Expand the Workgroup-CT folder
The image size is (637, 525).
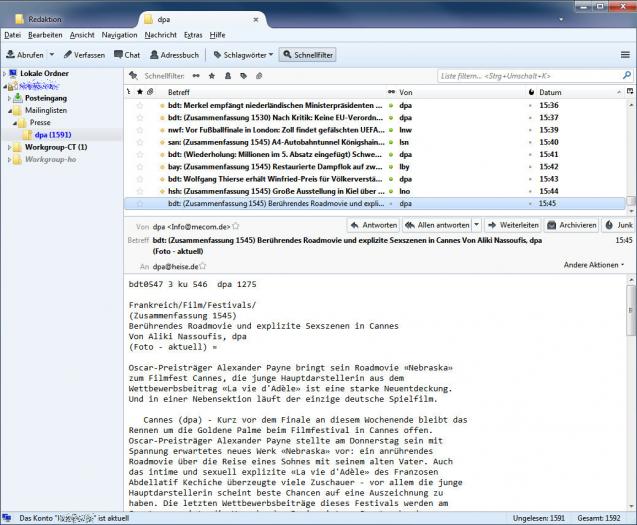click(x=9, y=147)
